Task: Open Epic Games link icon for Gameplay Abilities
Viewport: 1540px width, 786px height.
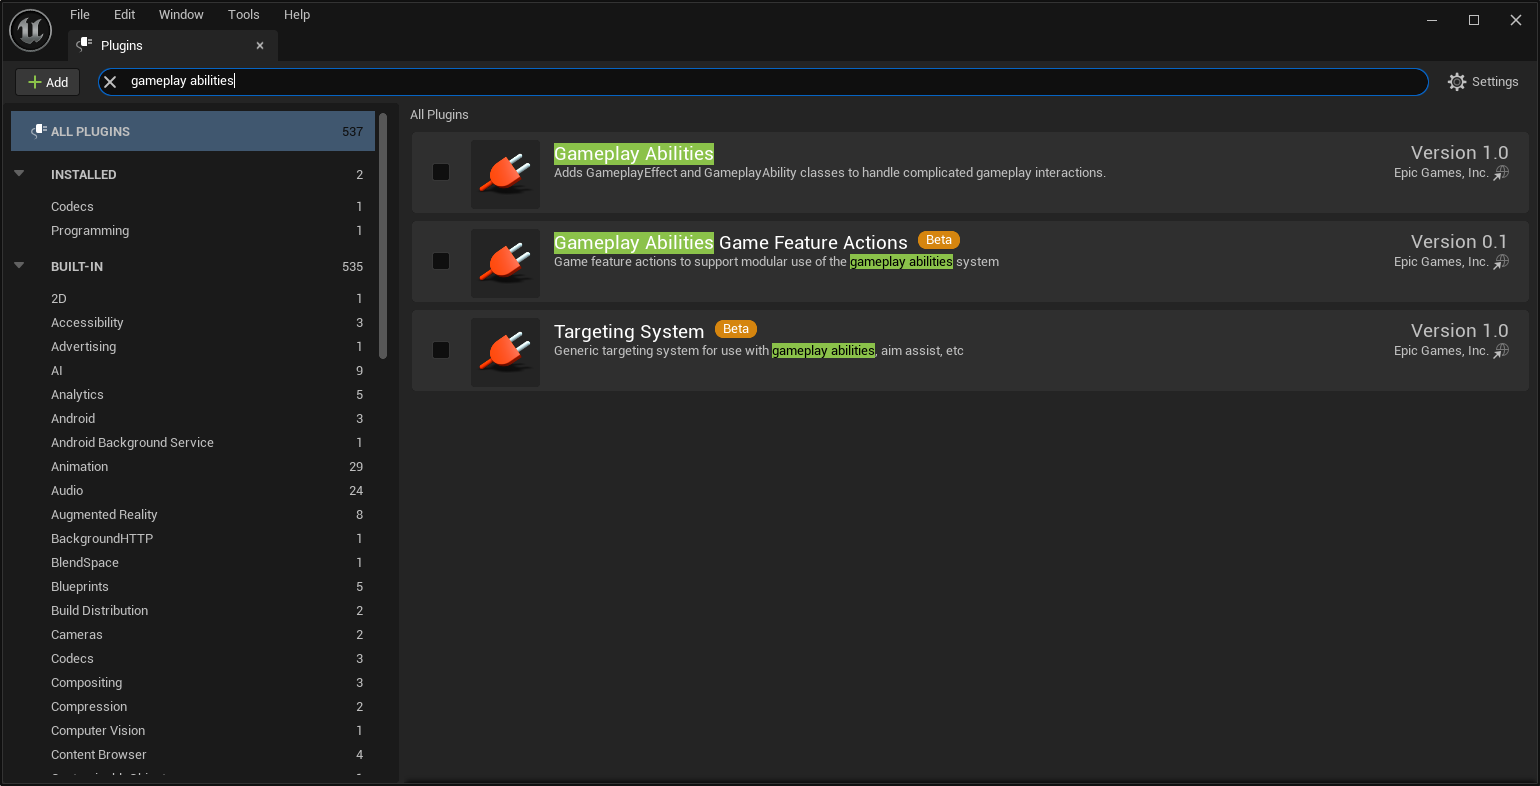Action: [x=1501, y=173]
